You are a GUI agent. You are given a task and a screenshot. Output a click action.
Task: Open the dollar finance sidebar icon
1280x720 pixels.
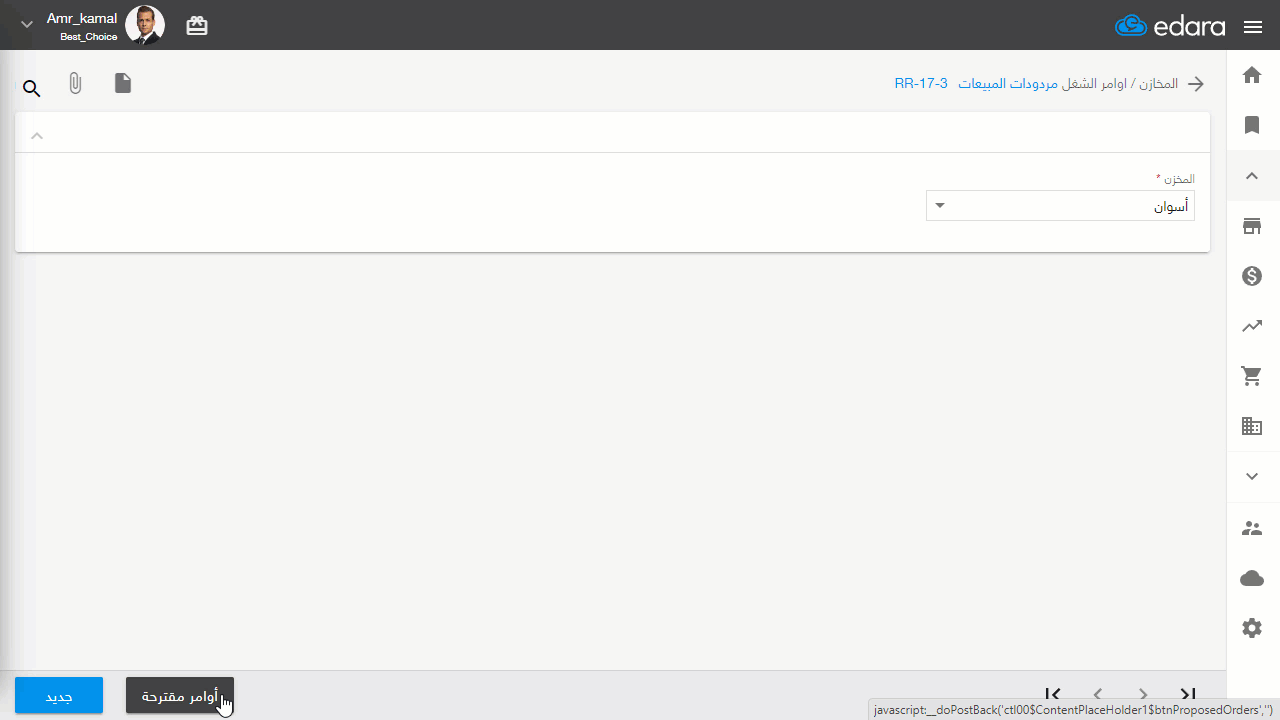pyautogui.click(x=1252, y=276)
